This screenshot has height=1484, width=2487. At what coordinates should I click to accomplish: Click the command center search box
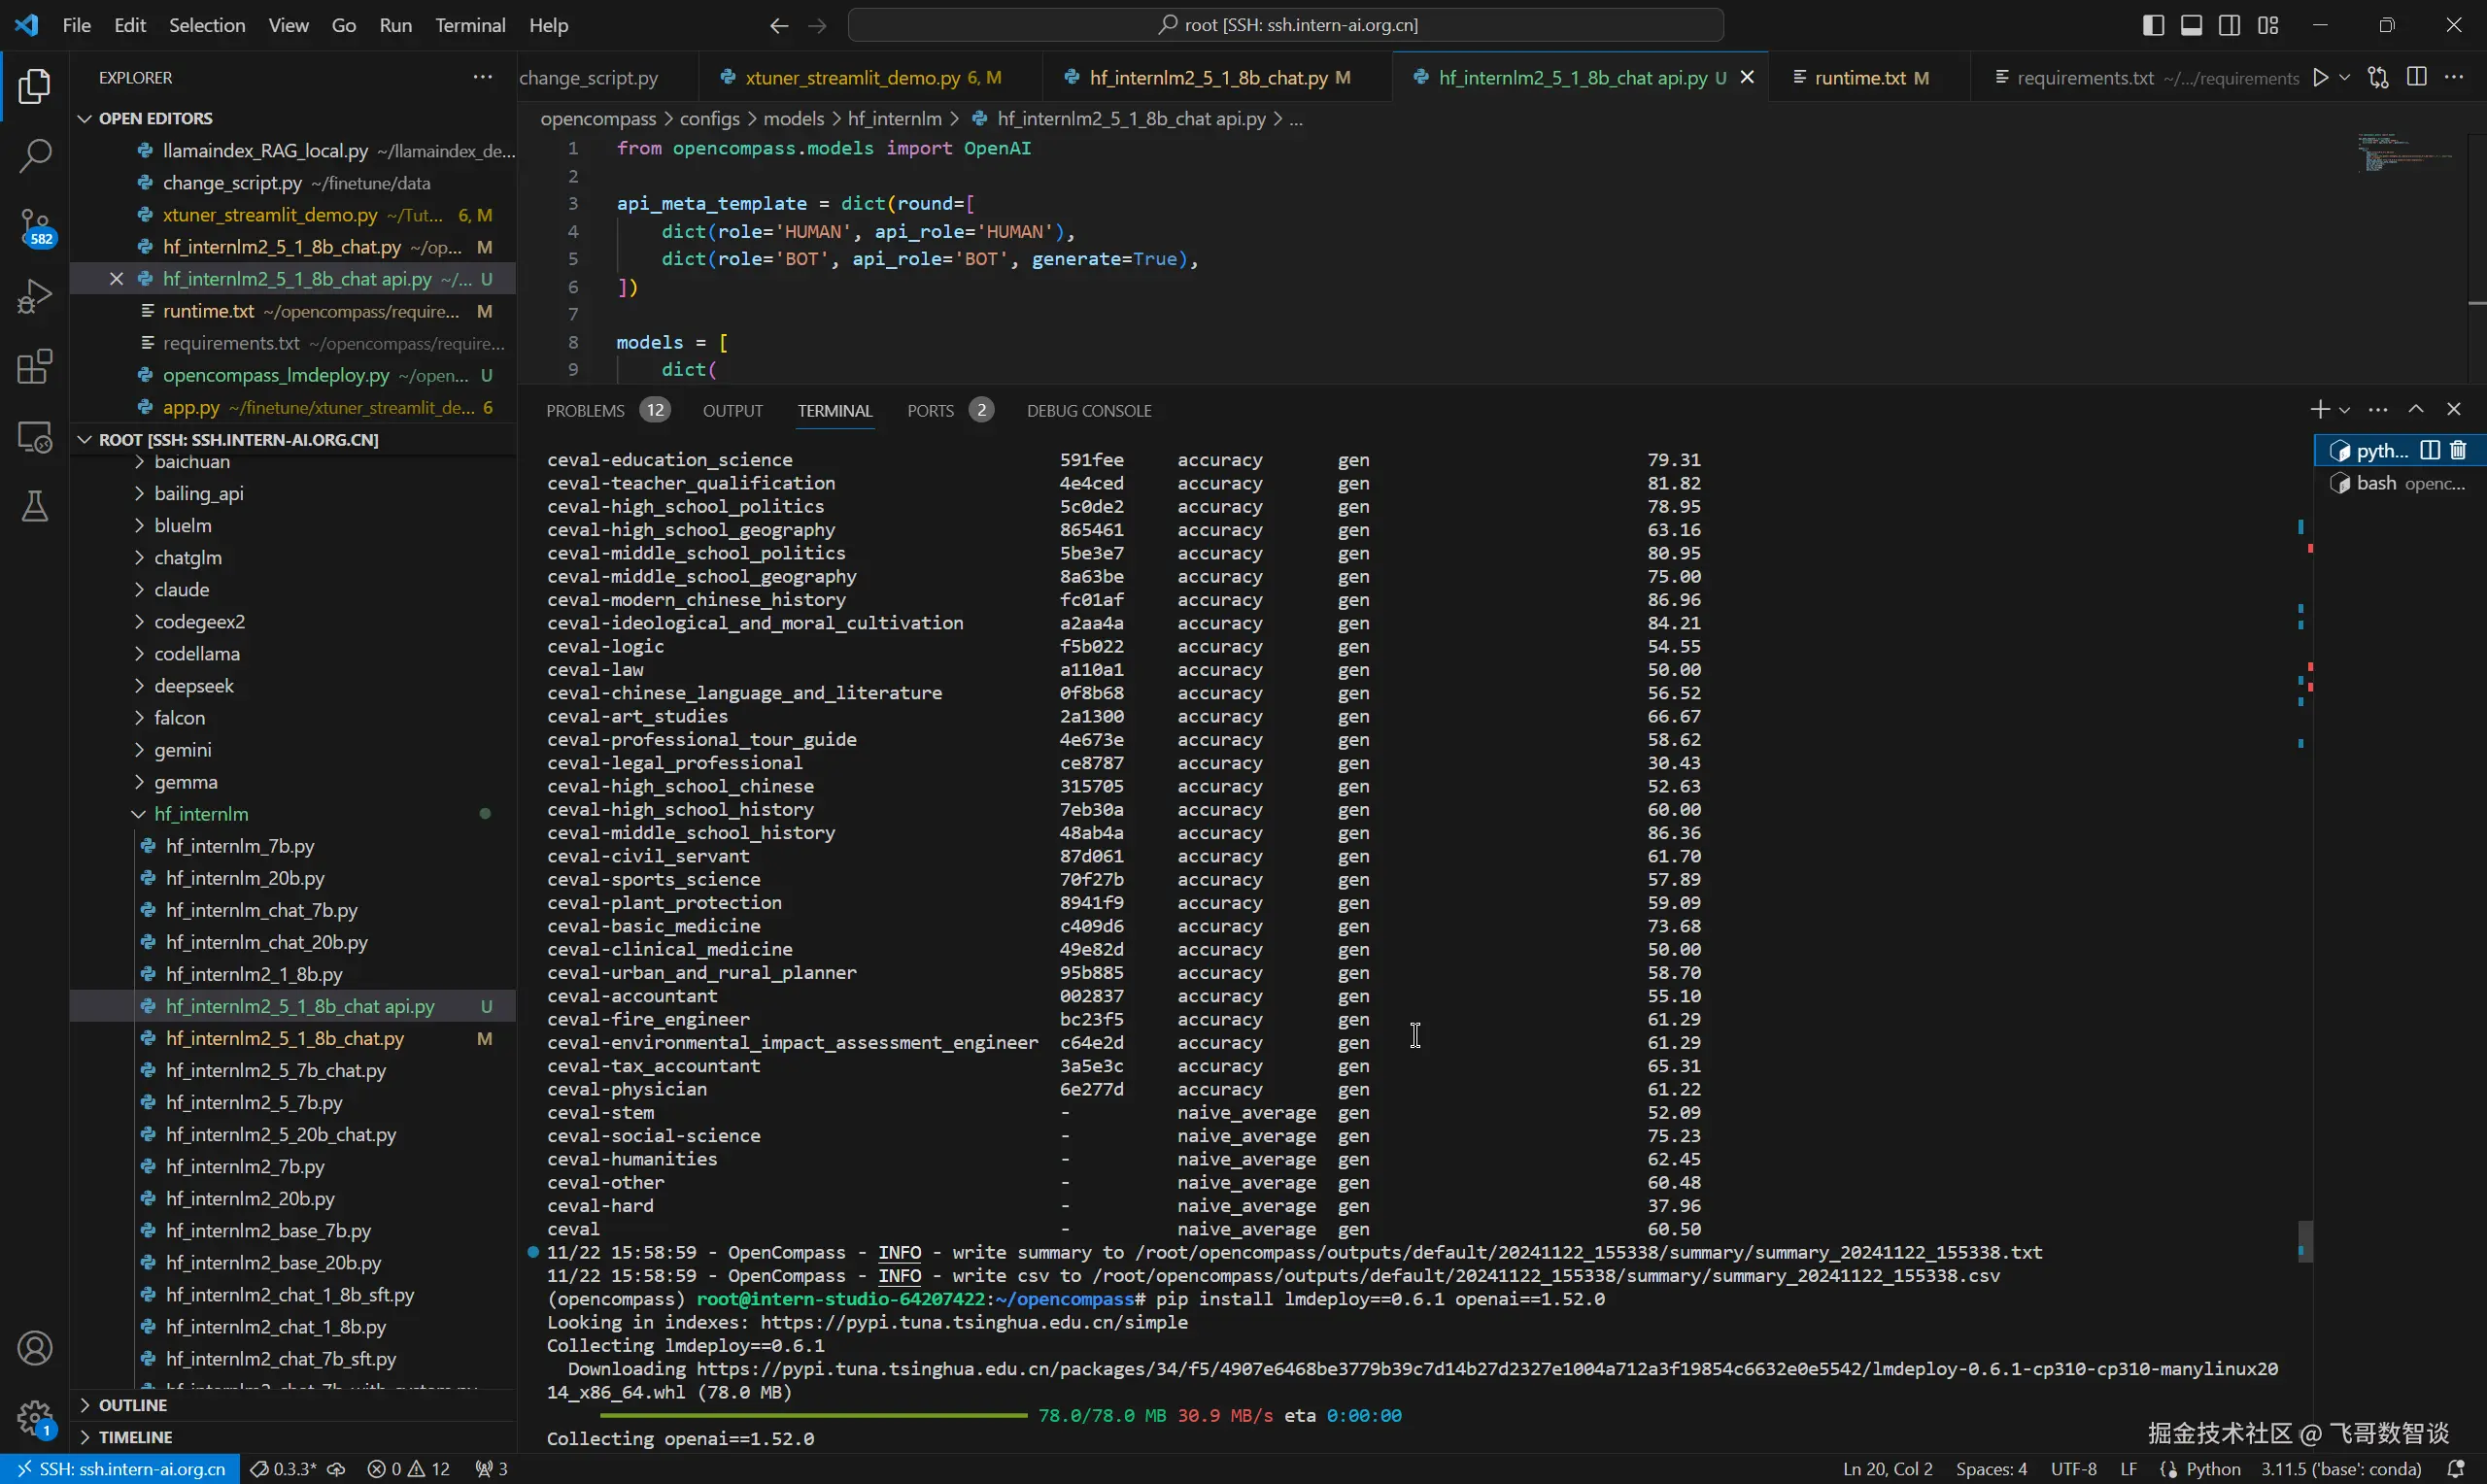[1285, 25]
